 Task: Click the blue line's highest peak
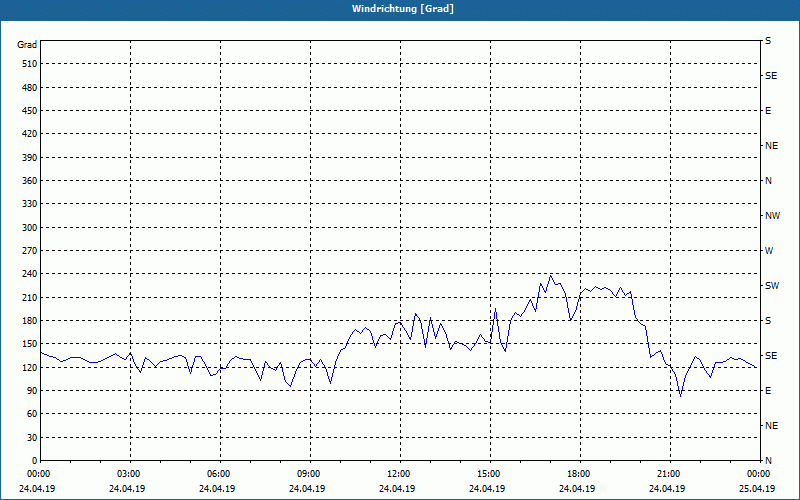pyautogui.click(x=550, y=276)
